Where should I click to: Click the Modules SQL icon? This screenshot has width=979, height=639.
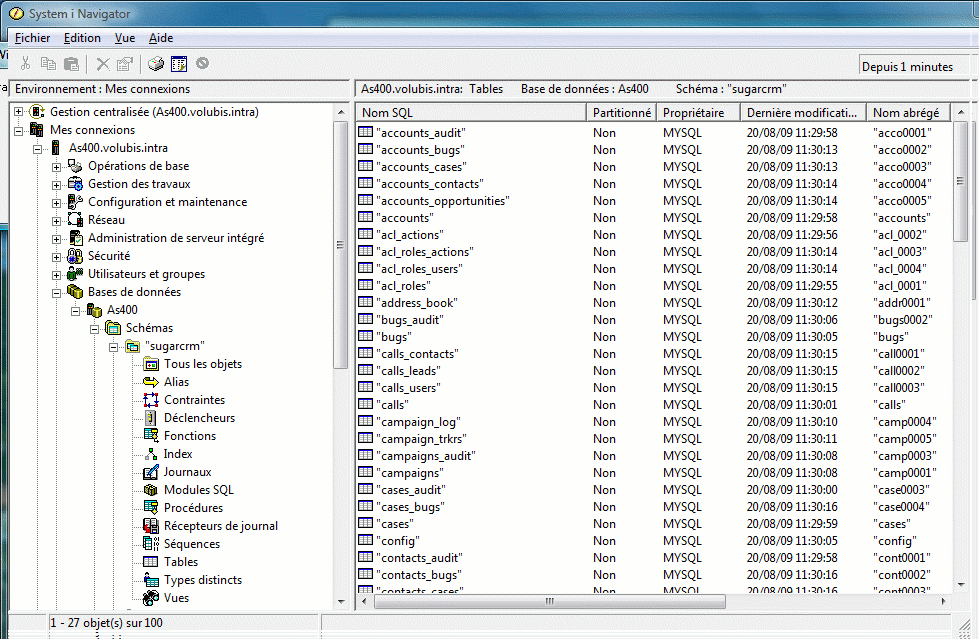coord(151,490)
